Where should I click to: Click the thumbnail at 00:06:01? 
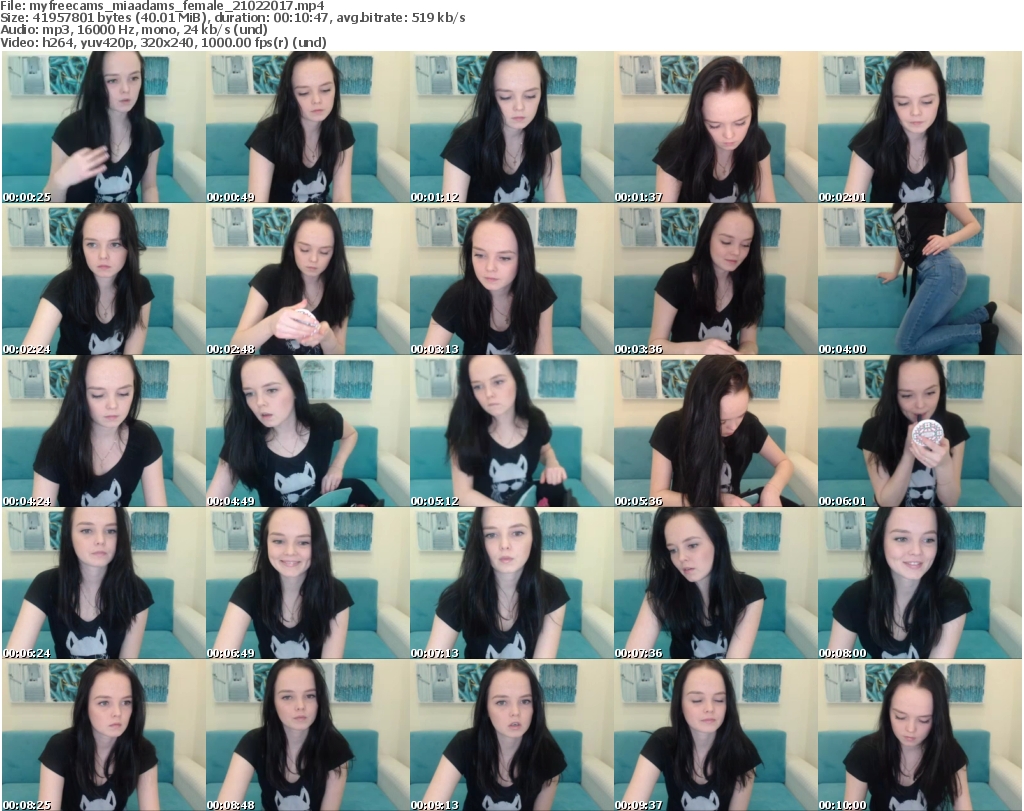click(x=920, y=432)
